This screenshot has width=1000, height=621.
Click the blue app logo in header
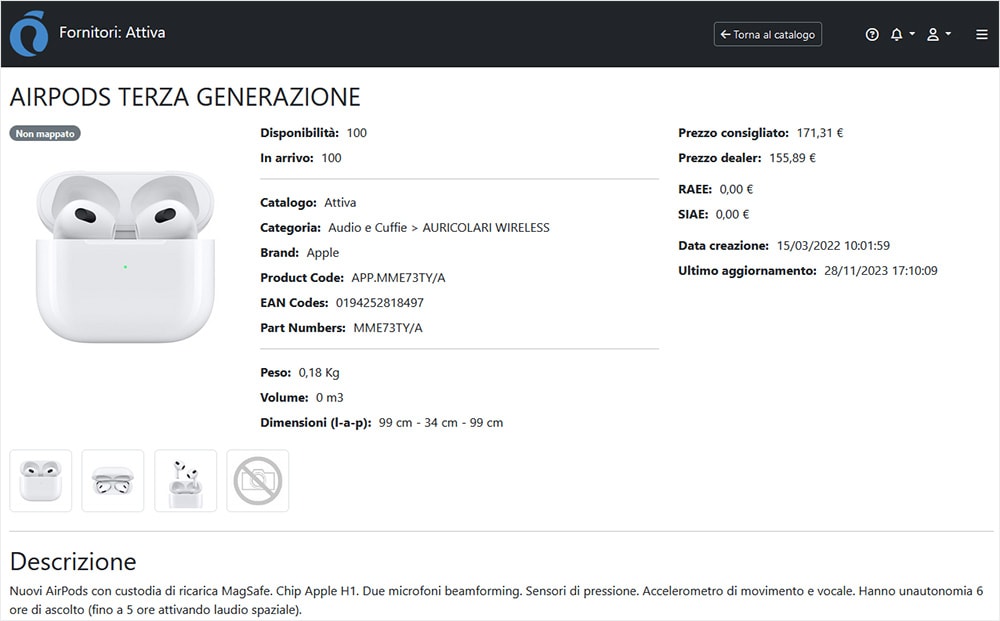[28, 33]
